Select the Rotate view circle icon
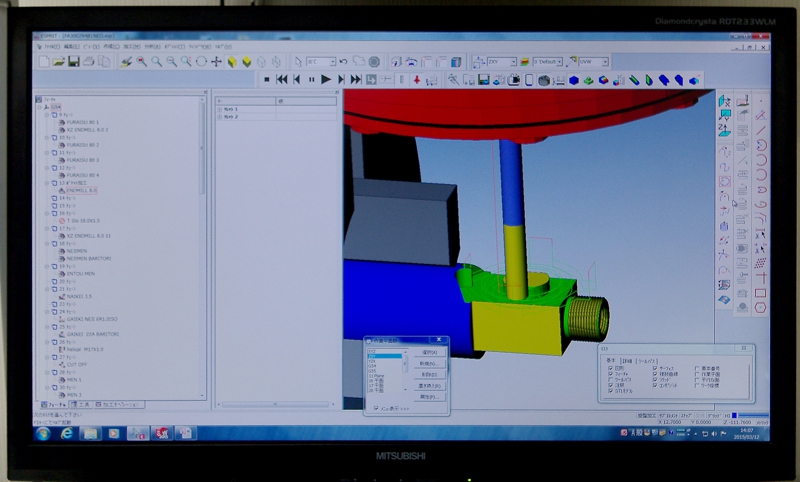800x482 pixels. coord(202,62)
